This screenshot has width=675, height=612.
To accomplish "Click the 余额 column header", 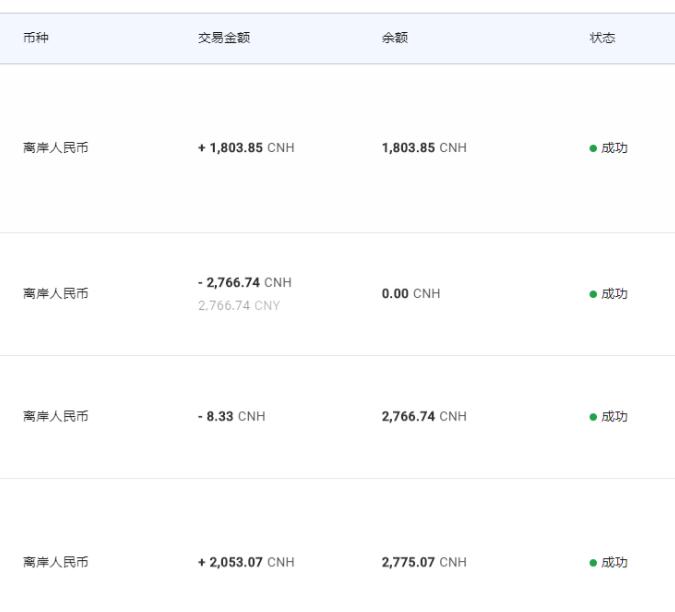I will (x=395, y=38).
